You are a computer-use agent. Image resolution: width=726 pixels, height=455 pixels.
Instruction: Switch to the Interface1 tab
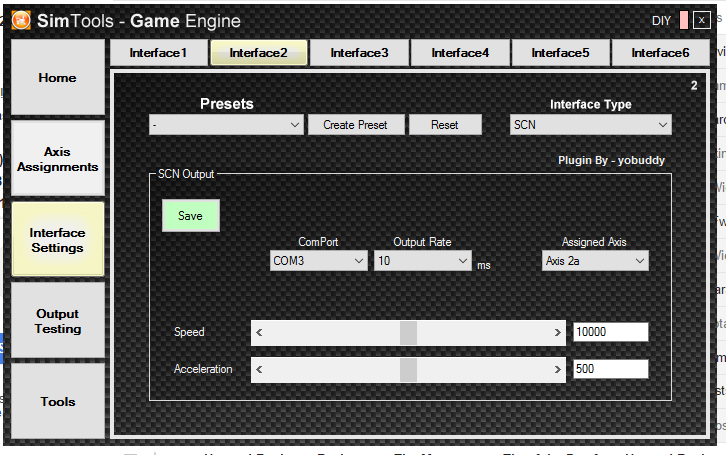click(158, 53)
